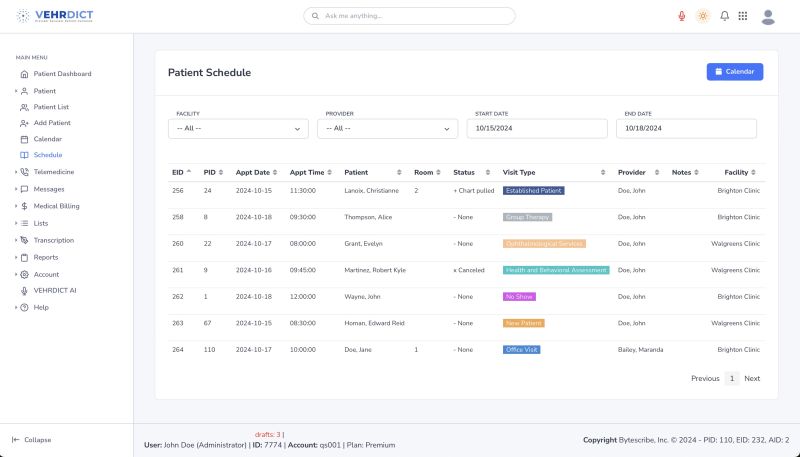
Task: Click the Start Date input field
Action: [537, 128]
